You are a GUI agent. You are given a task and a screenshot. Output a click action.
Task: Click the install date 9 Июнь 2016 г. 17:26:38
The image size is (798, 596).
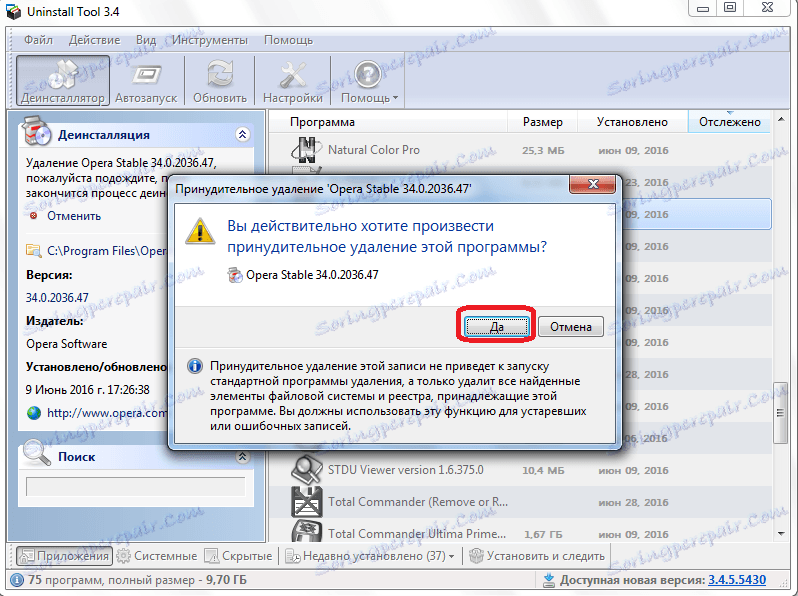[88, 390]
